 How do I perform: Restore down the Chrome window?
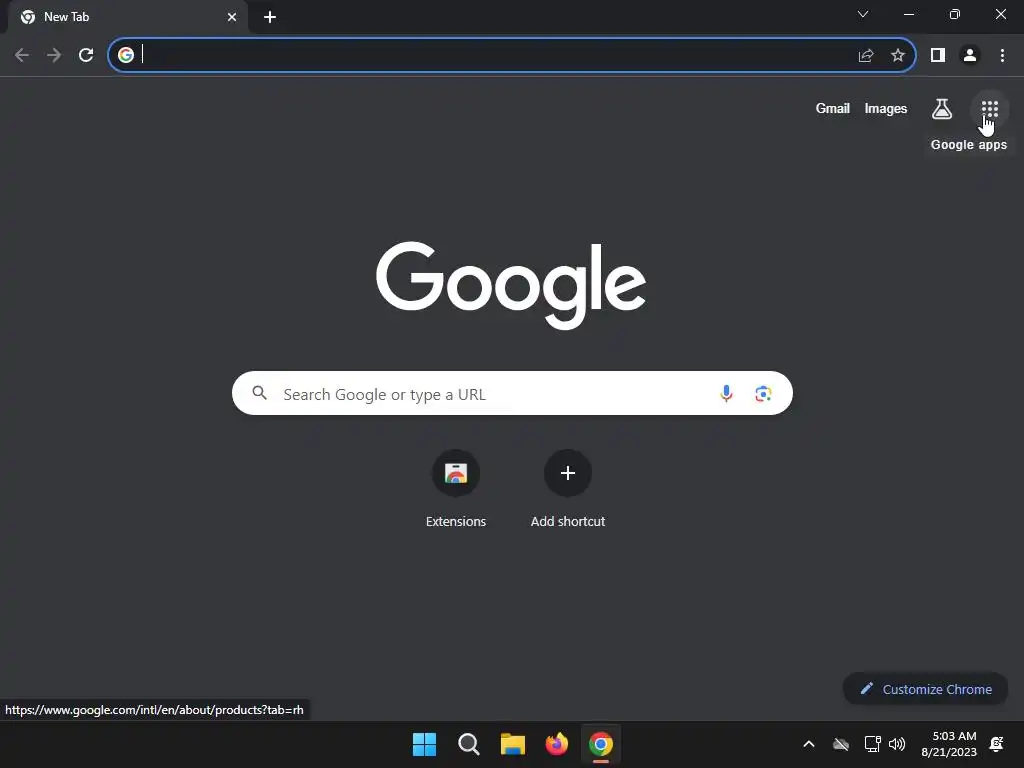pyautogui.click(x=954, y=14)
